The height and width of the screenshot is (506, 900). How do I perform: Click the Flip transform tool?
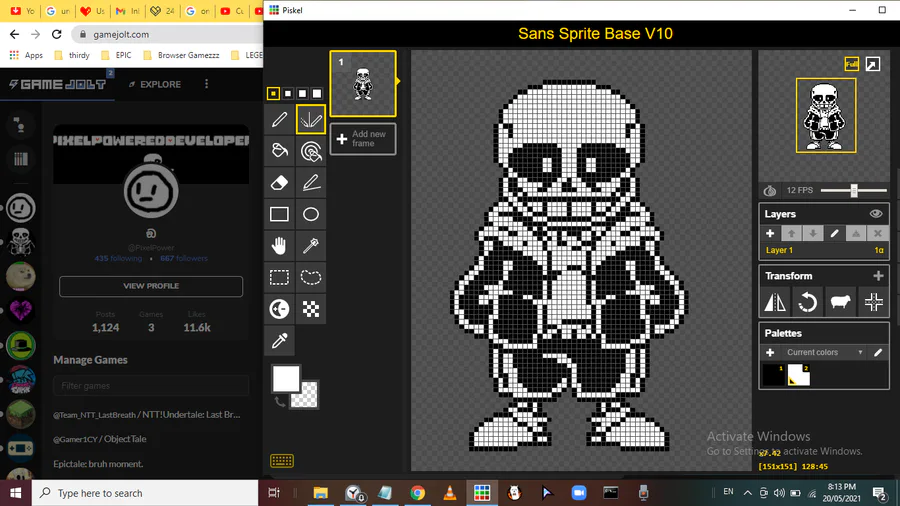click(x=775, y=302)
